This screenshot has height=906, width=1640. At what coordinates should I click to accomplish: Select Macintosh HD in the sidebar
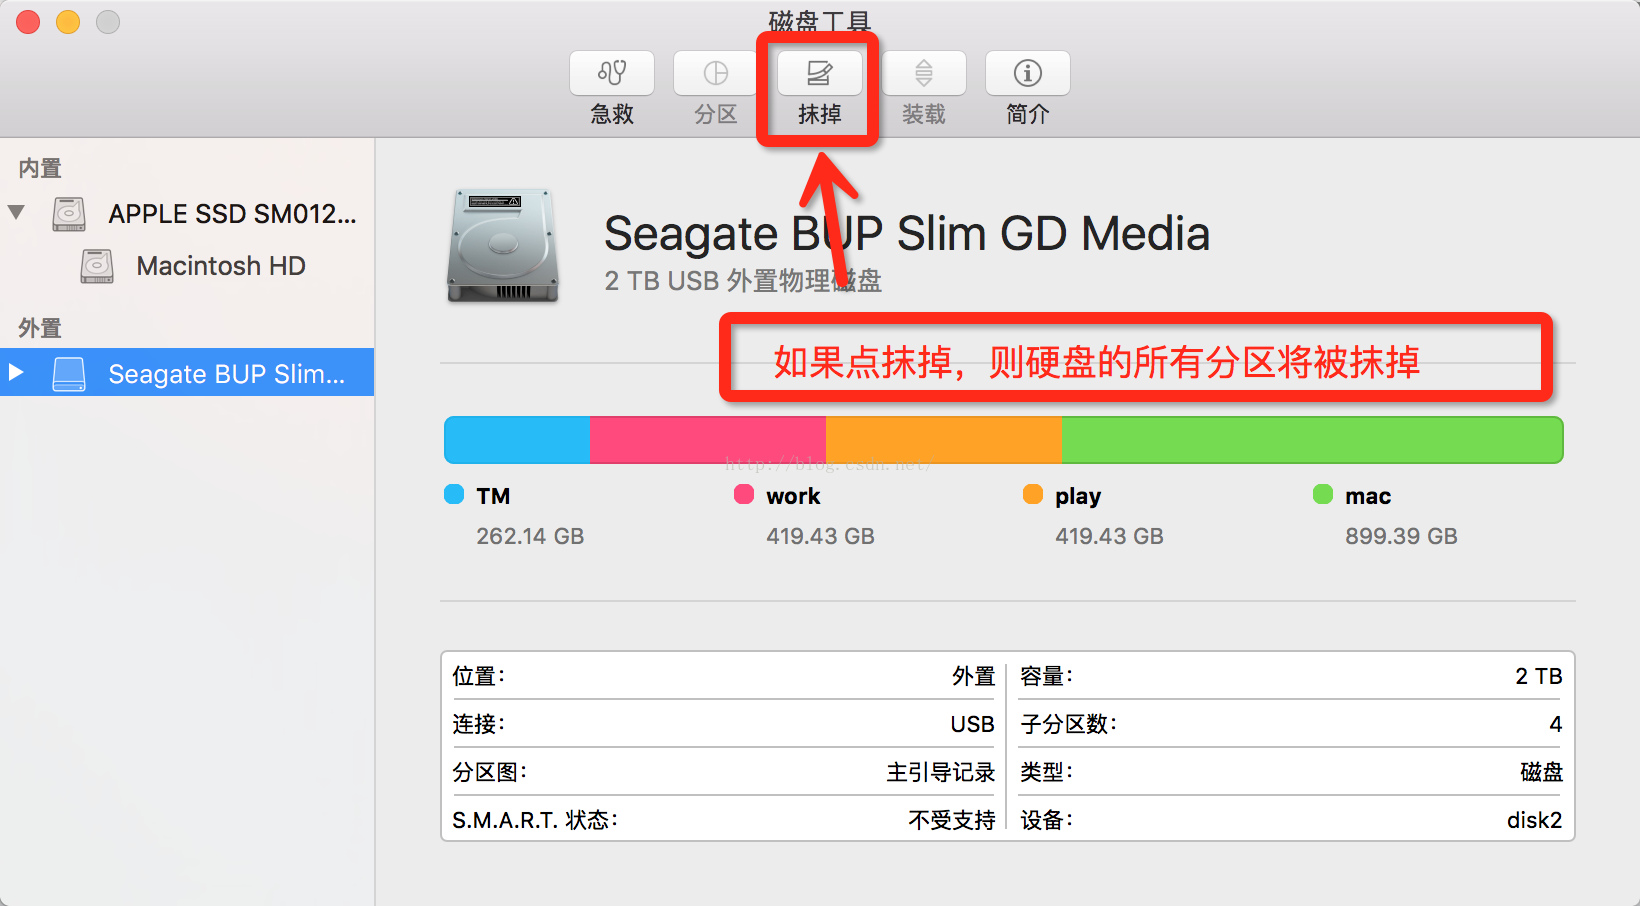coord(221,266)
